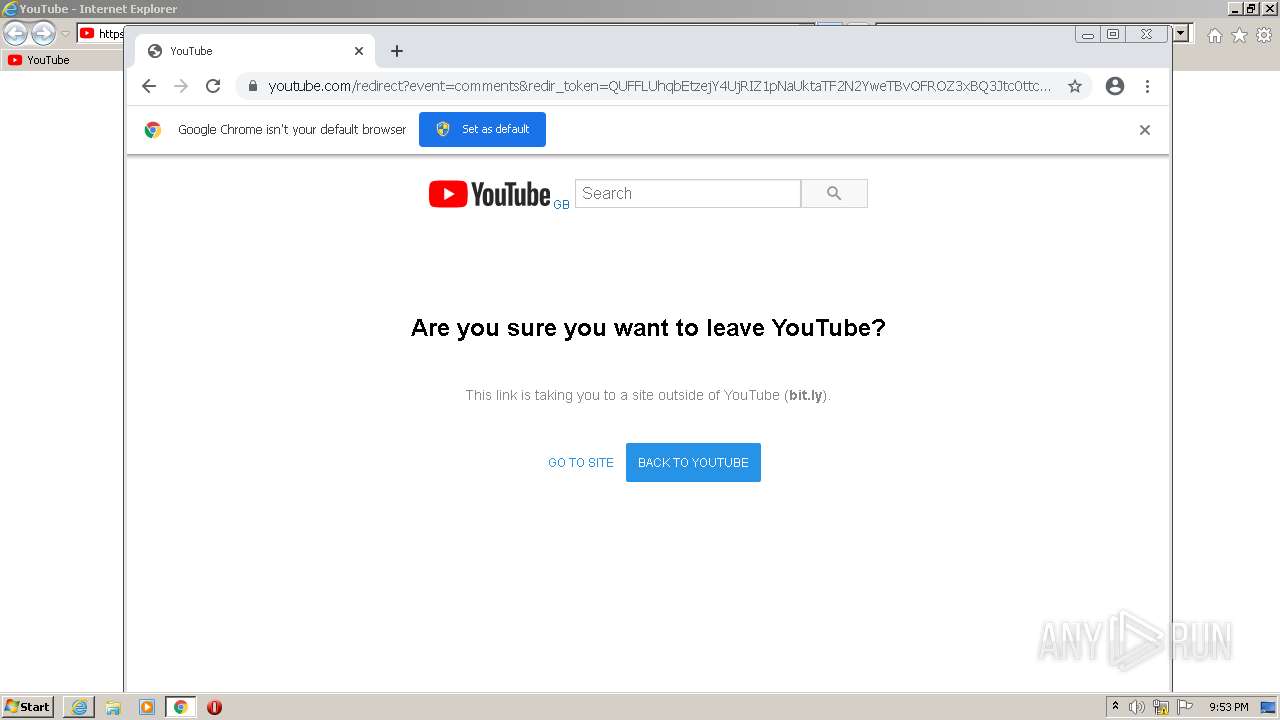Close the YouTube tab in Chrome
Image resolution: width=1280 pixels, height=720 pixels.
click(x=359, y=51)
